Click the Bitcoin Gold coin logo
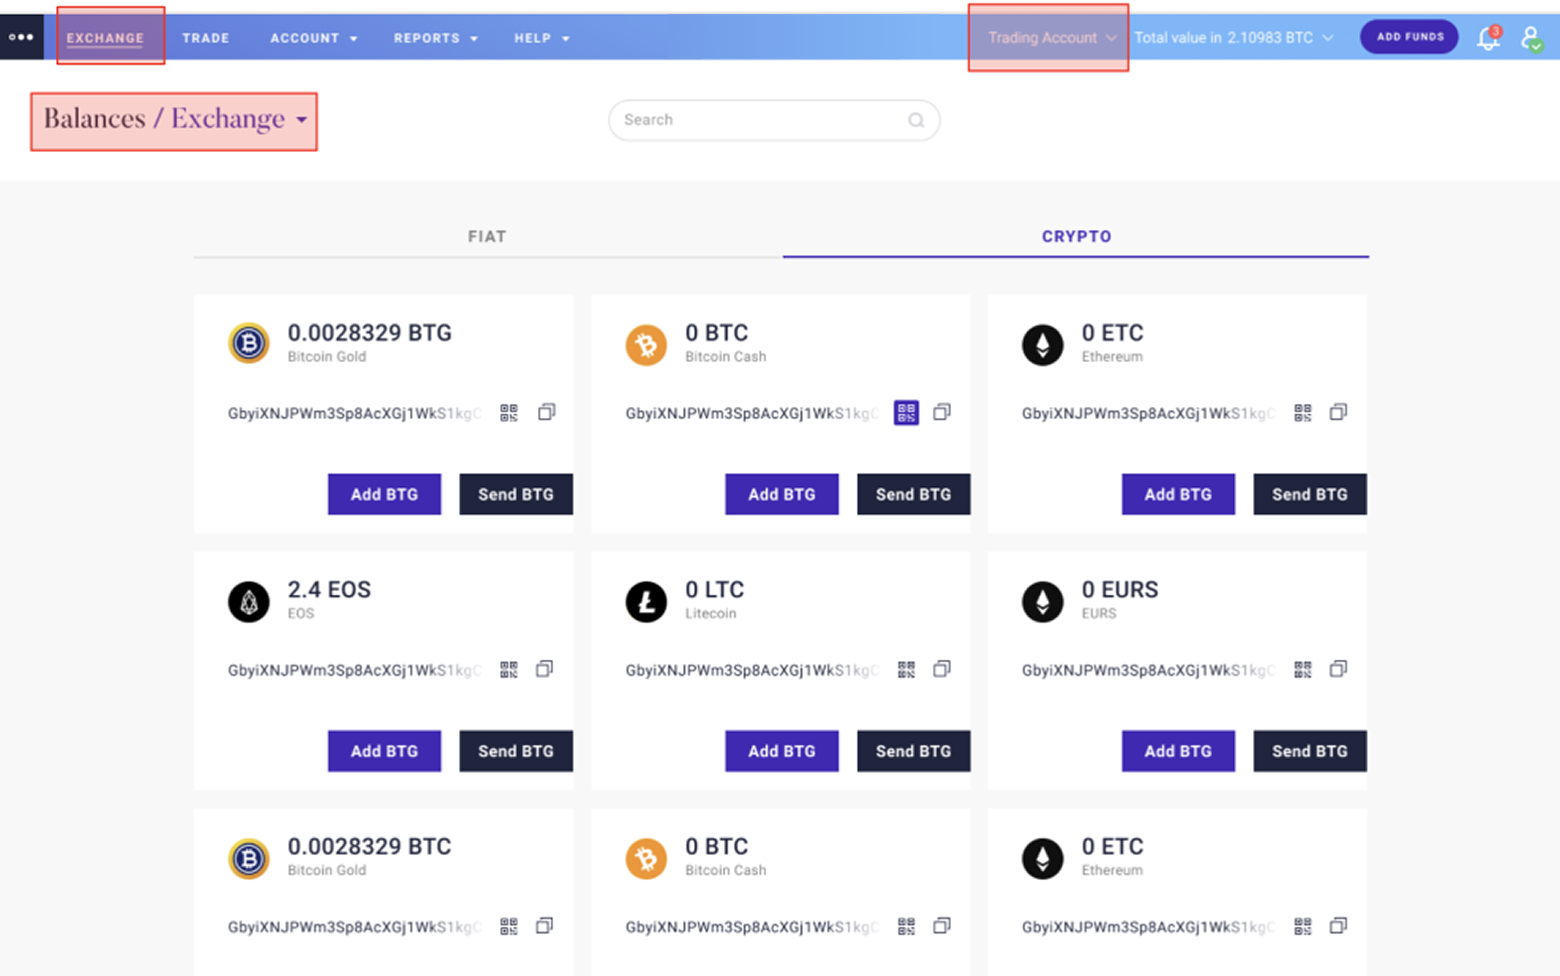 click(248, 343)
